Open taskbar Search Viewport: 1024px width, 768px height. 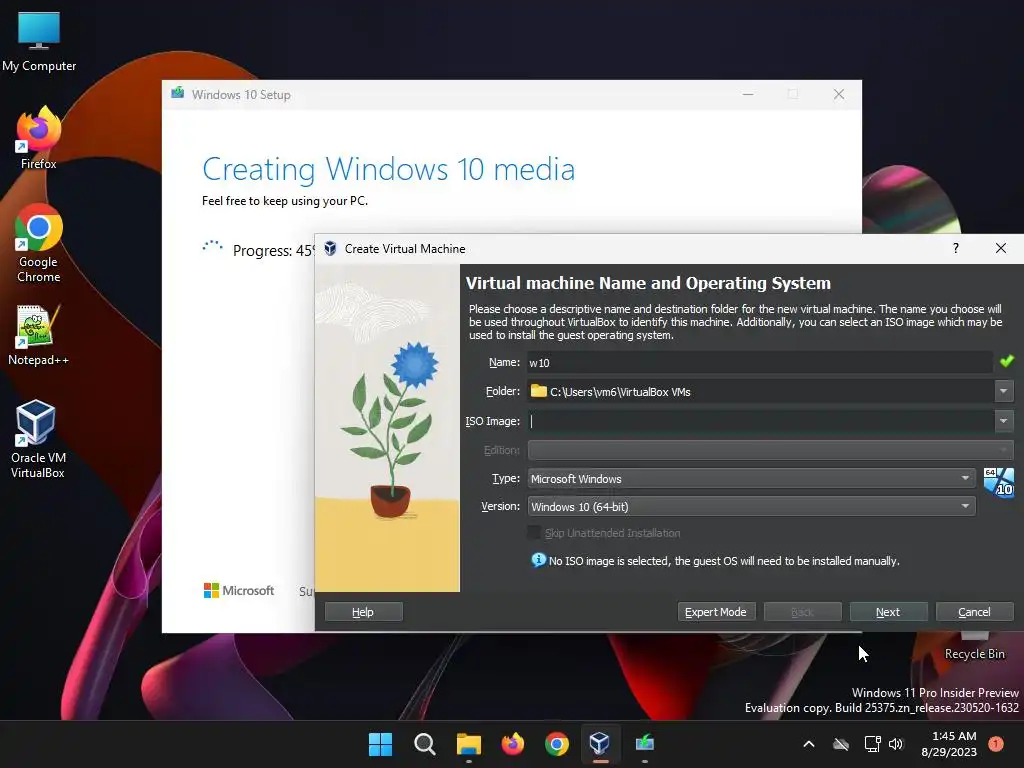tap(424, 744)
